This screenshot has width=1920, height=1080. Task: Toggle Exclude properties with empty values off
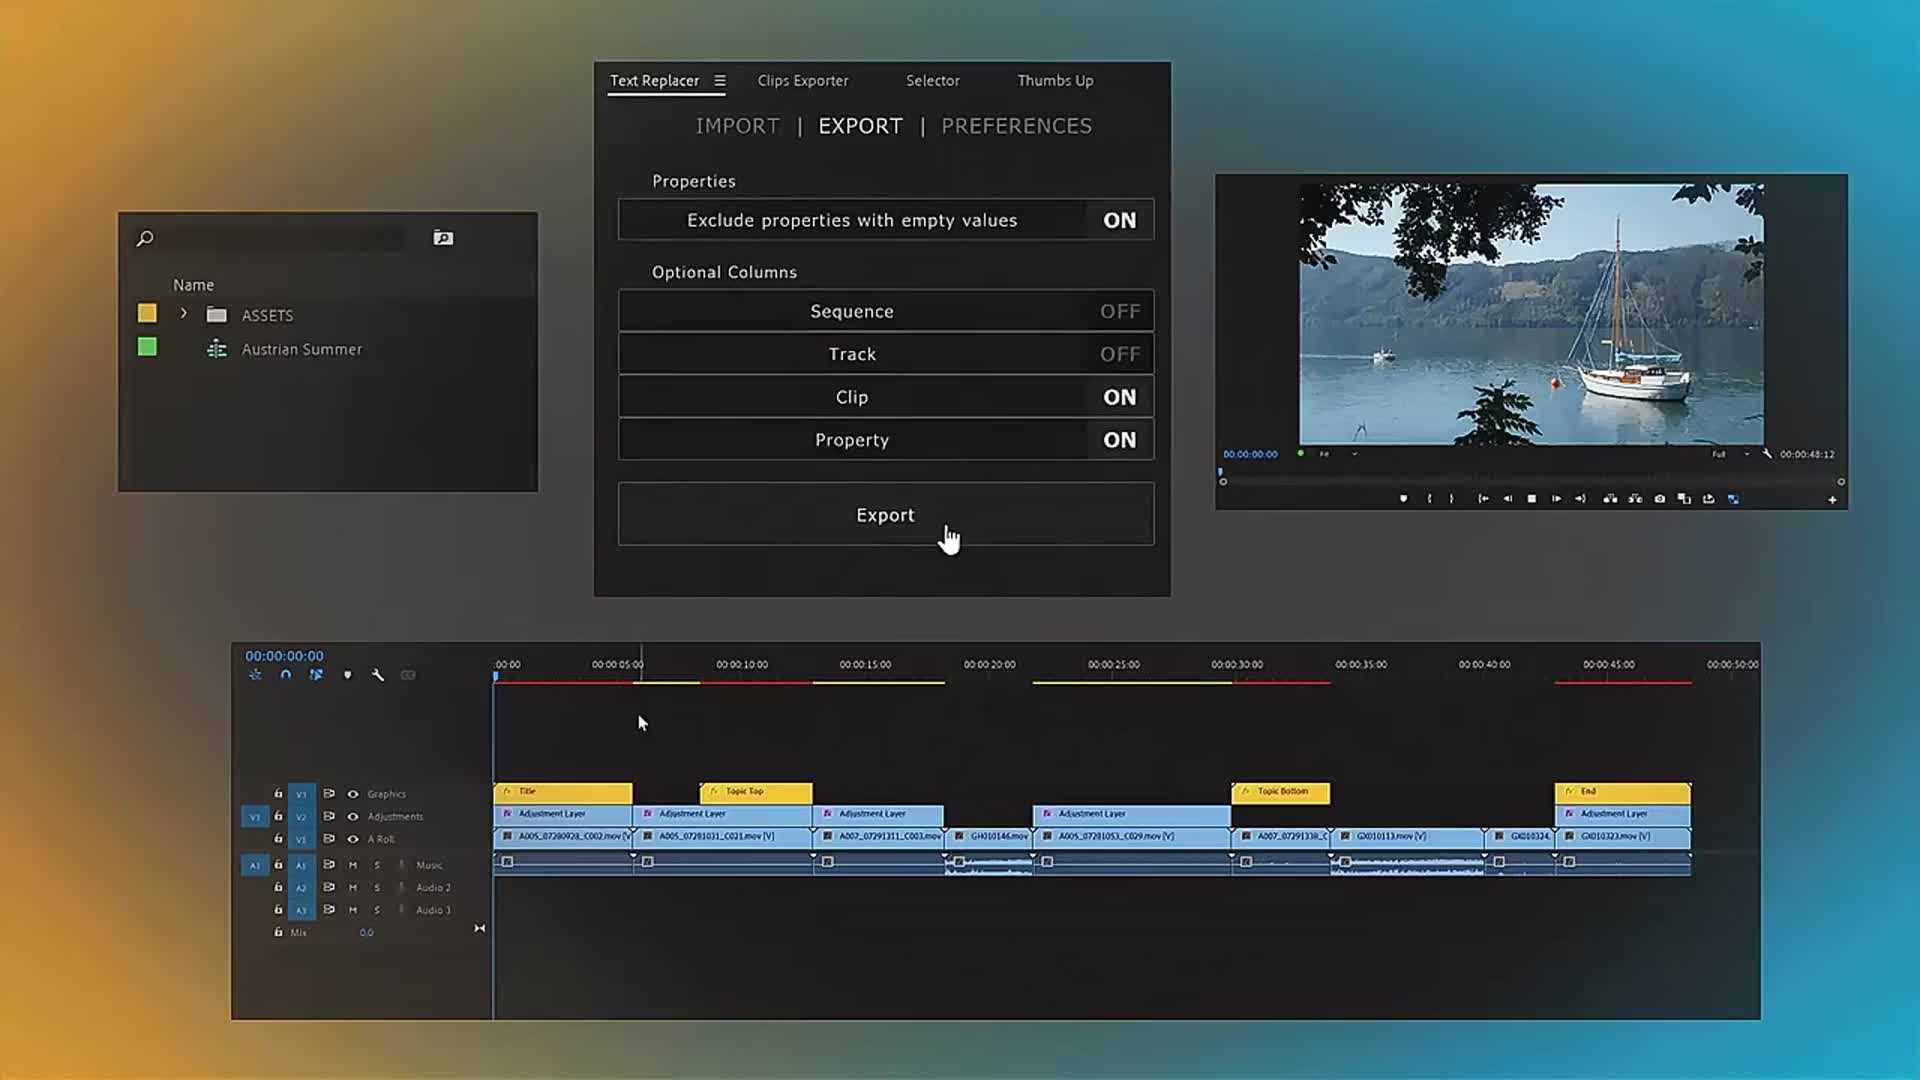(x=1119, y=221)
